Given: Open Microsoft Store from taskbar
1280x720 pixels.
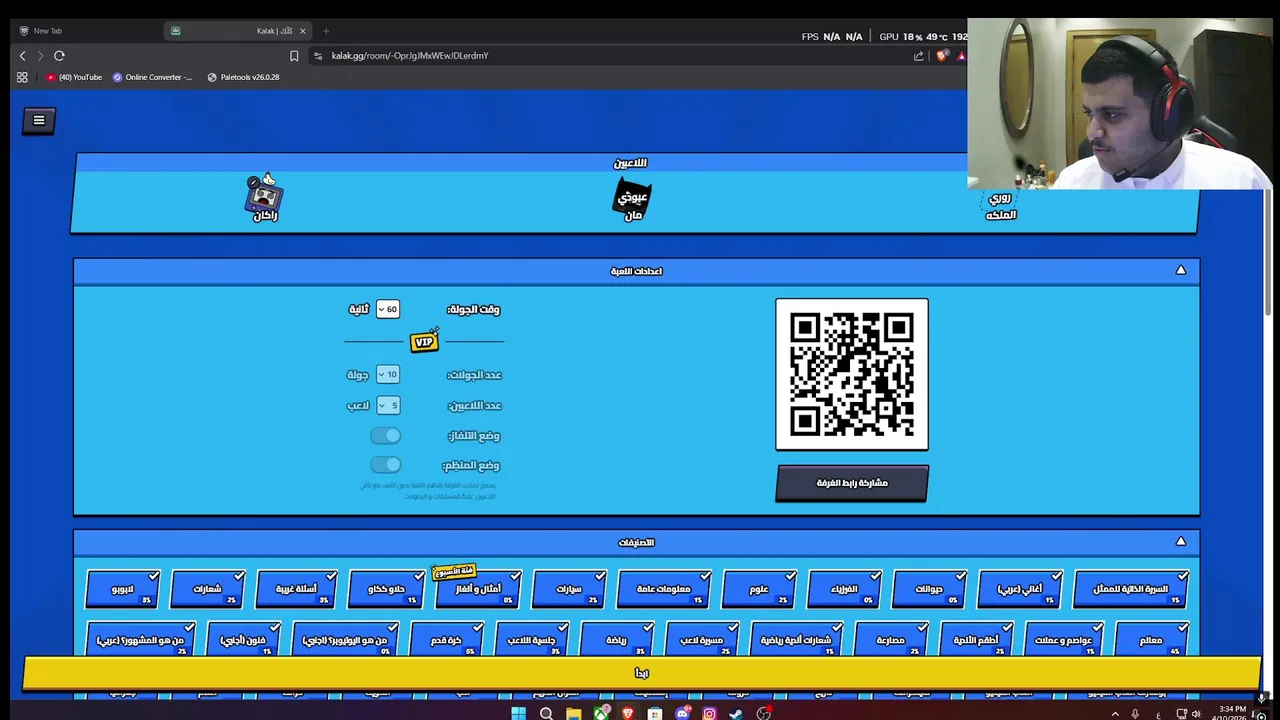Looking at the screenshot, I should click(655, 713).
